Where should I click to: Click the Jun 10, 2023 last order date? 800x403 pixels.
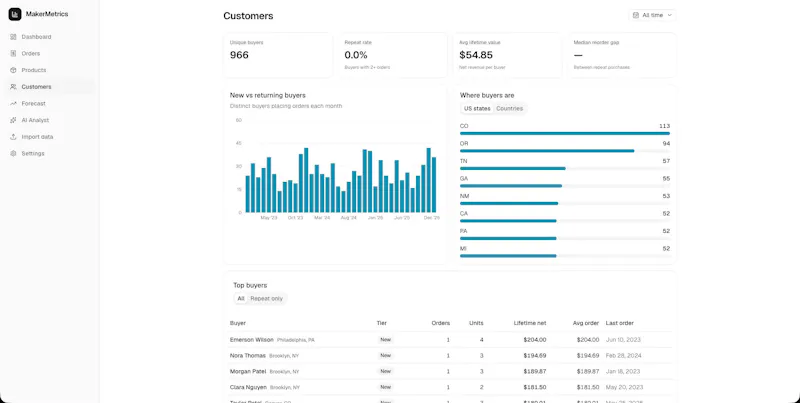point(623,340)
